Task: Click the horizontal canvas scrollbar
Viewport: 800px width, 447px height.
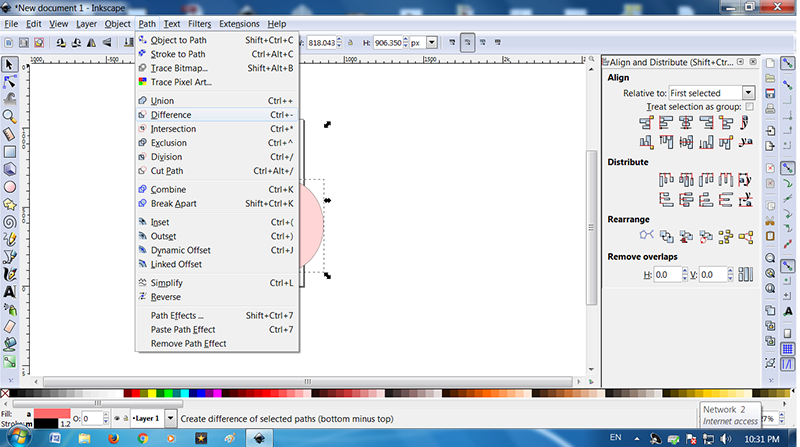Action: click(308, 382)
